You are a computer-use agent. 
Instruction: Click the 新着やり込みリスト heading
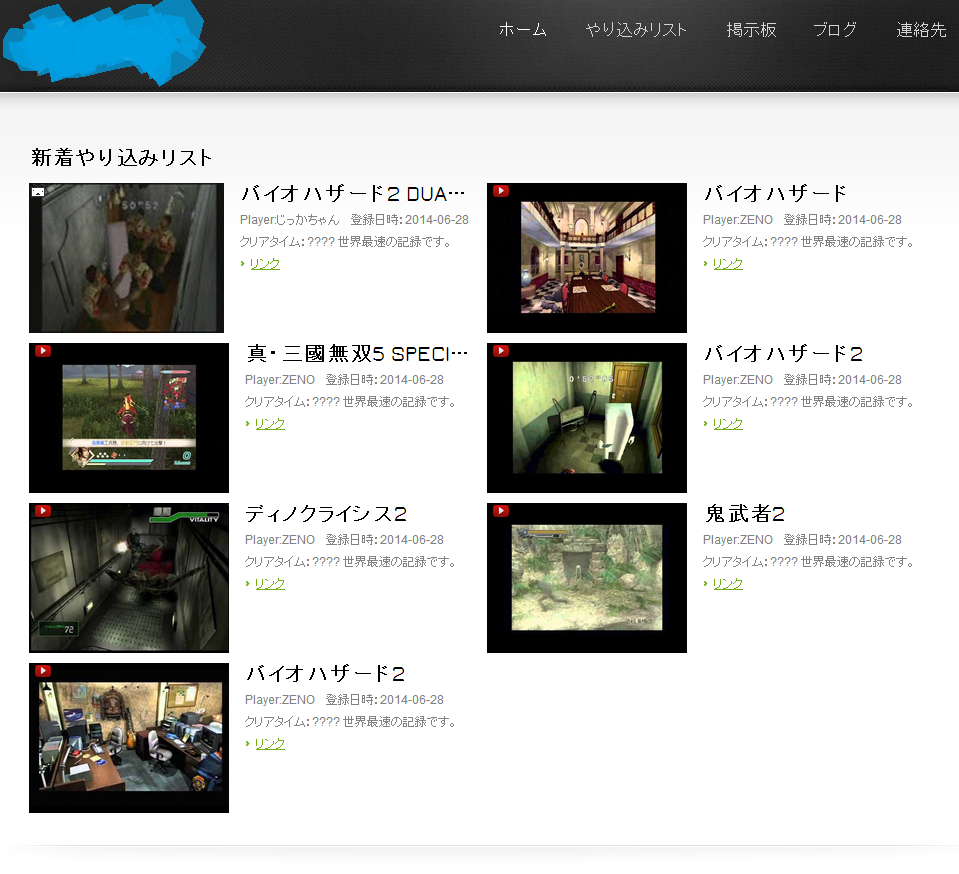[x=122, y=157]
